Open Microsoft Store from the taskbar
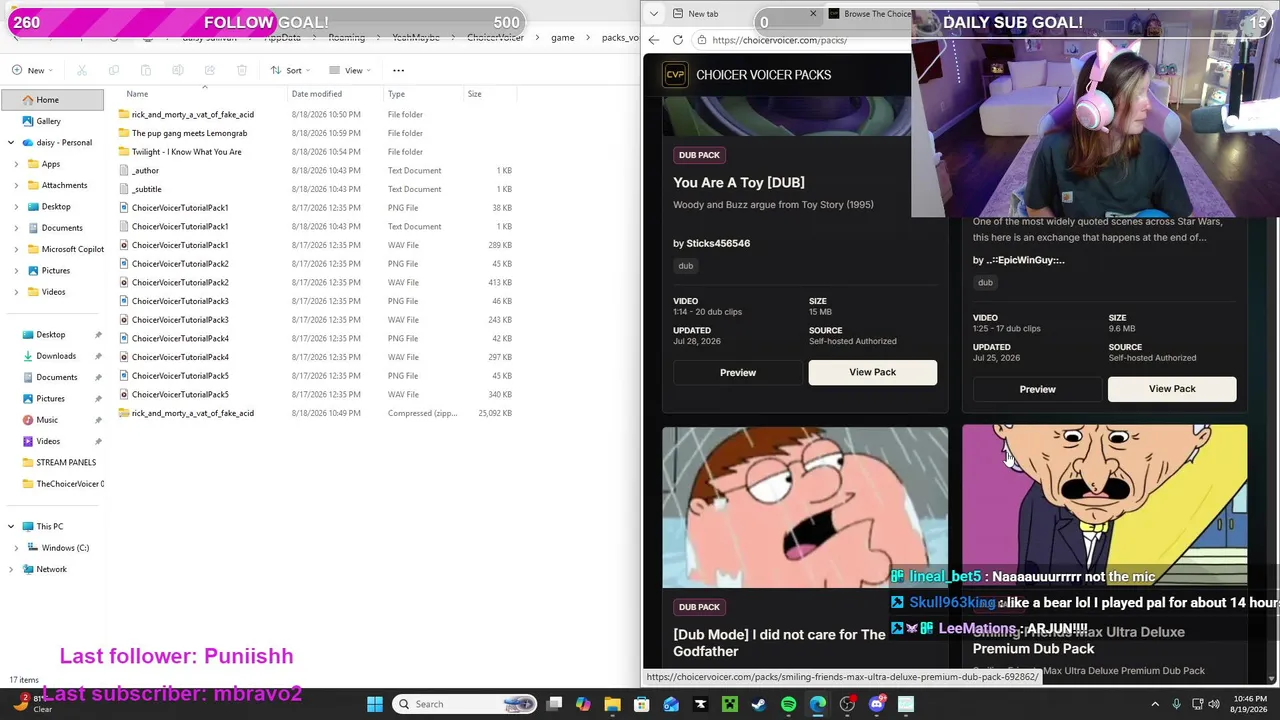Viewport: 1280px width, 720px height. click(642, 704)
